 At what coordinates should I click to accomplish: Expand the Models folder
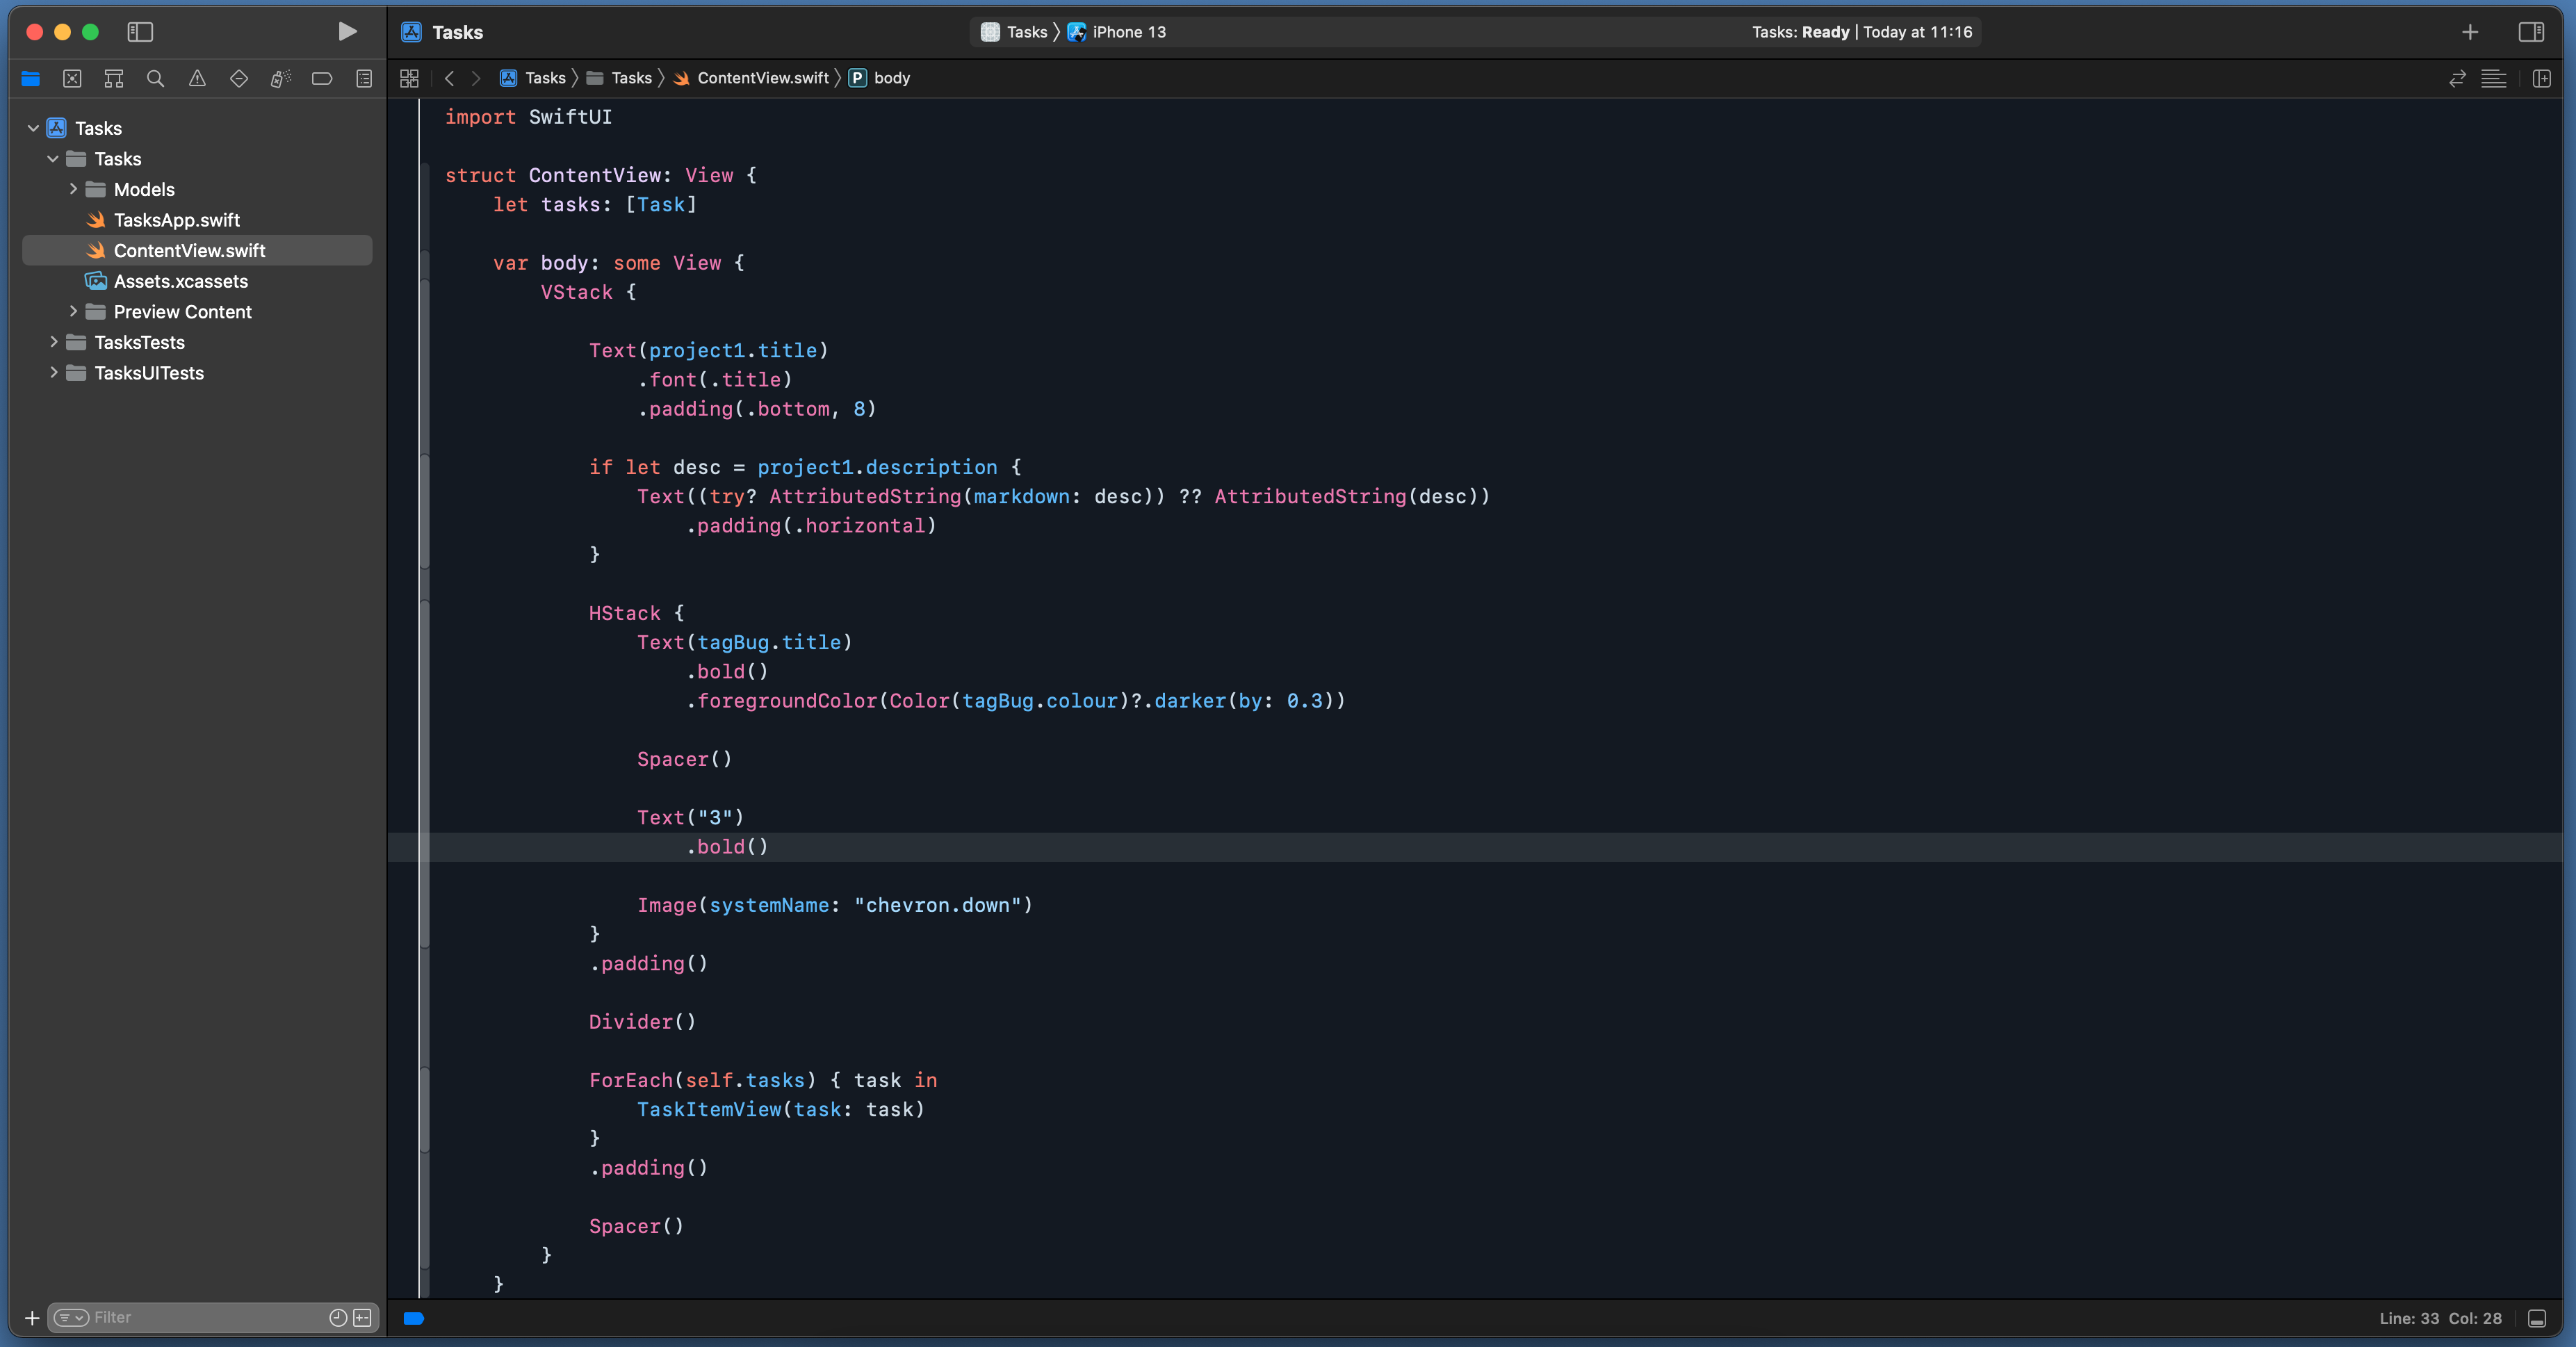[73, 189]
